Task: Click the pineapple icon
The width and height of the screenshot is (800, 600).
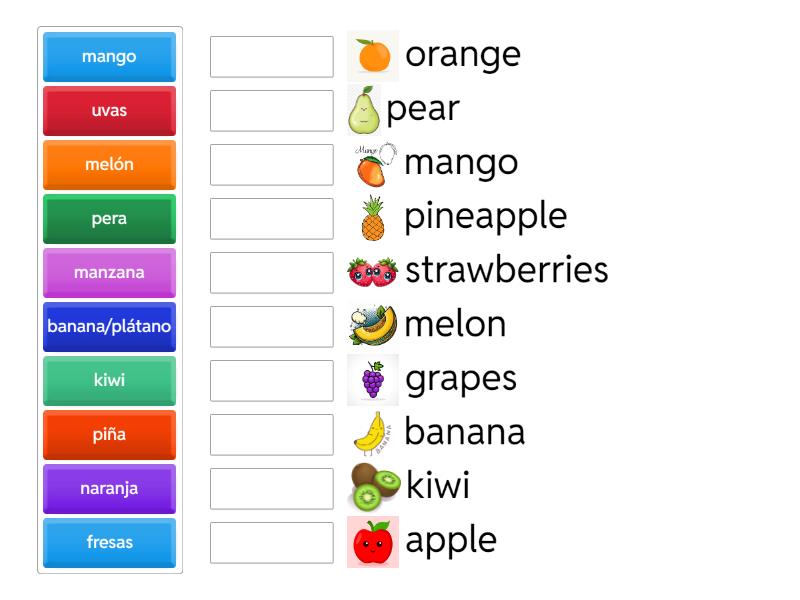Action: (372, 217)
